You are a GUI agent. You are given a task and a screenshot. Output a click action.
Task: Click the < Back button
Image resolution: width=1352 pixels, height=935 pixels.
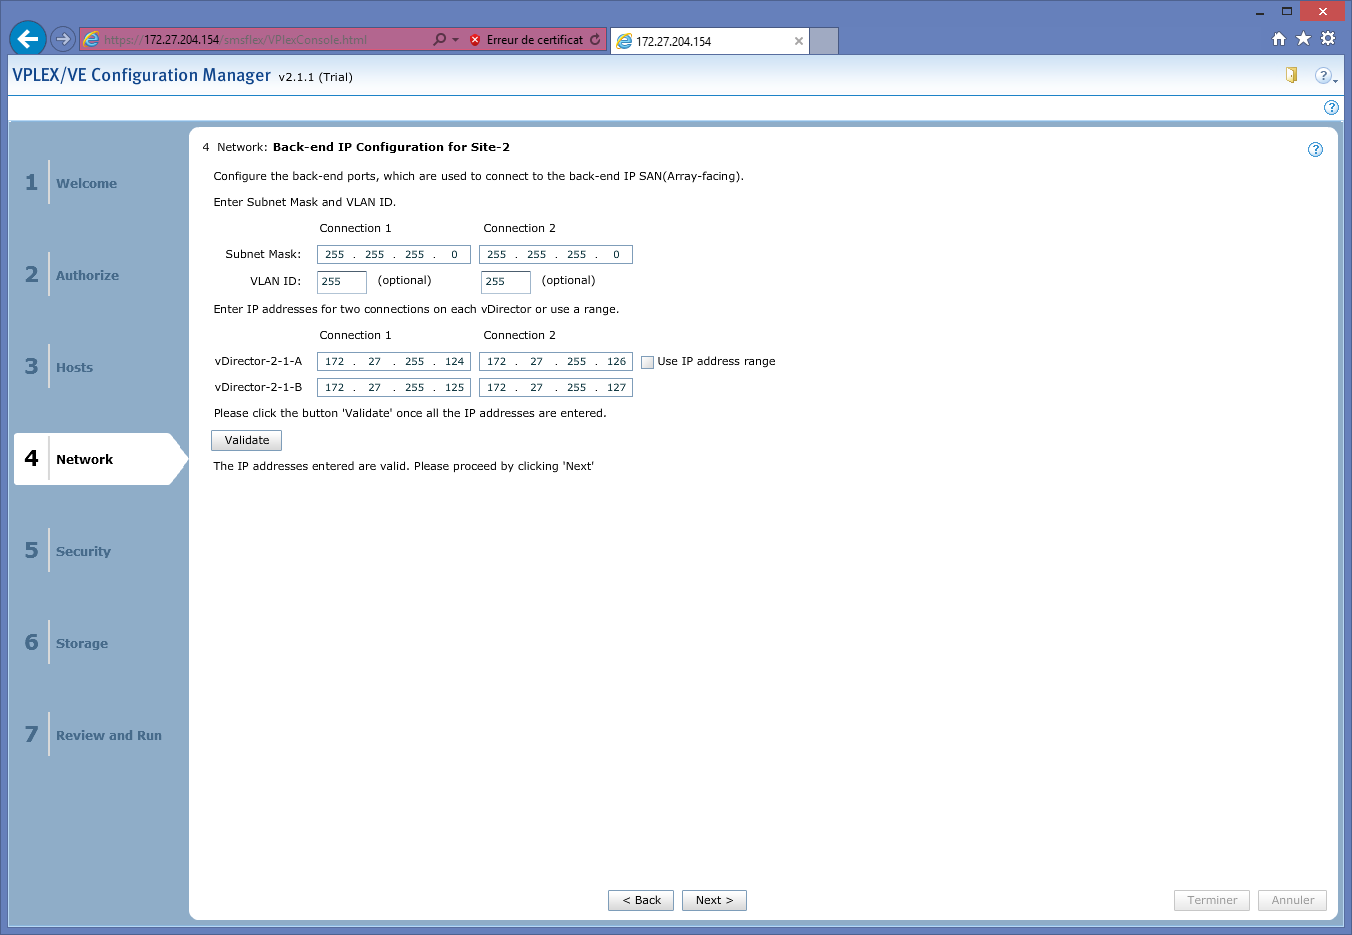641,900
